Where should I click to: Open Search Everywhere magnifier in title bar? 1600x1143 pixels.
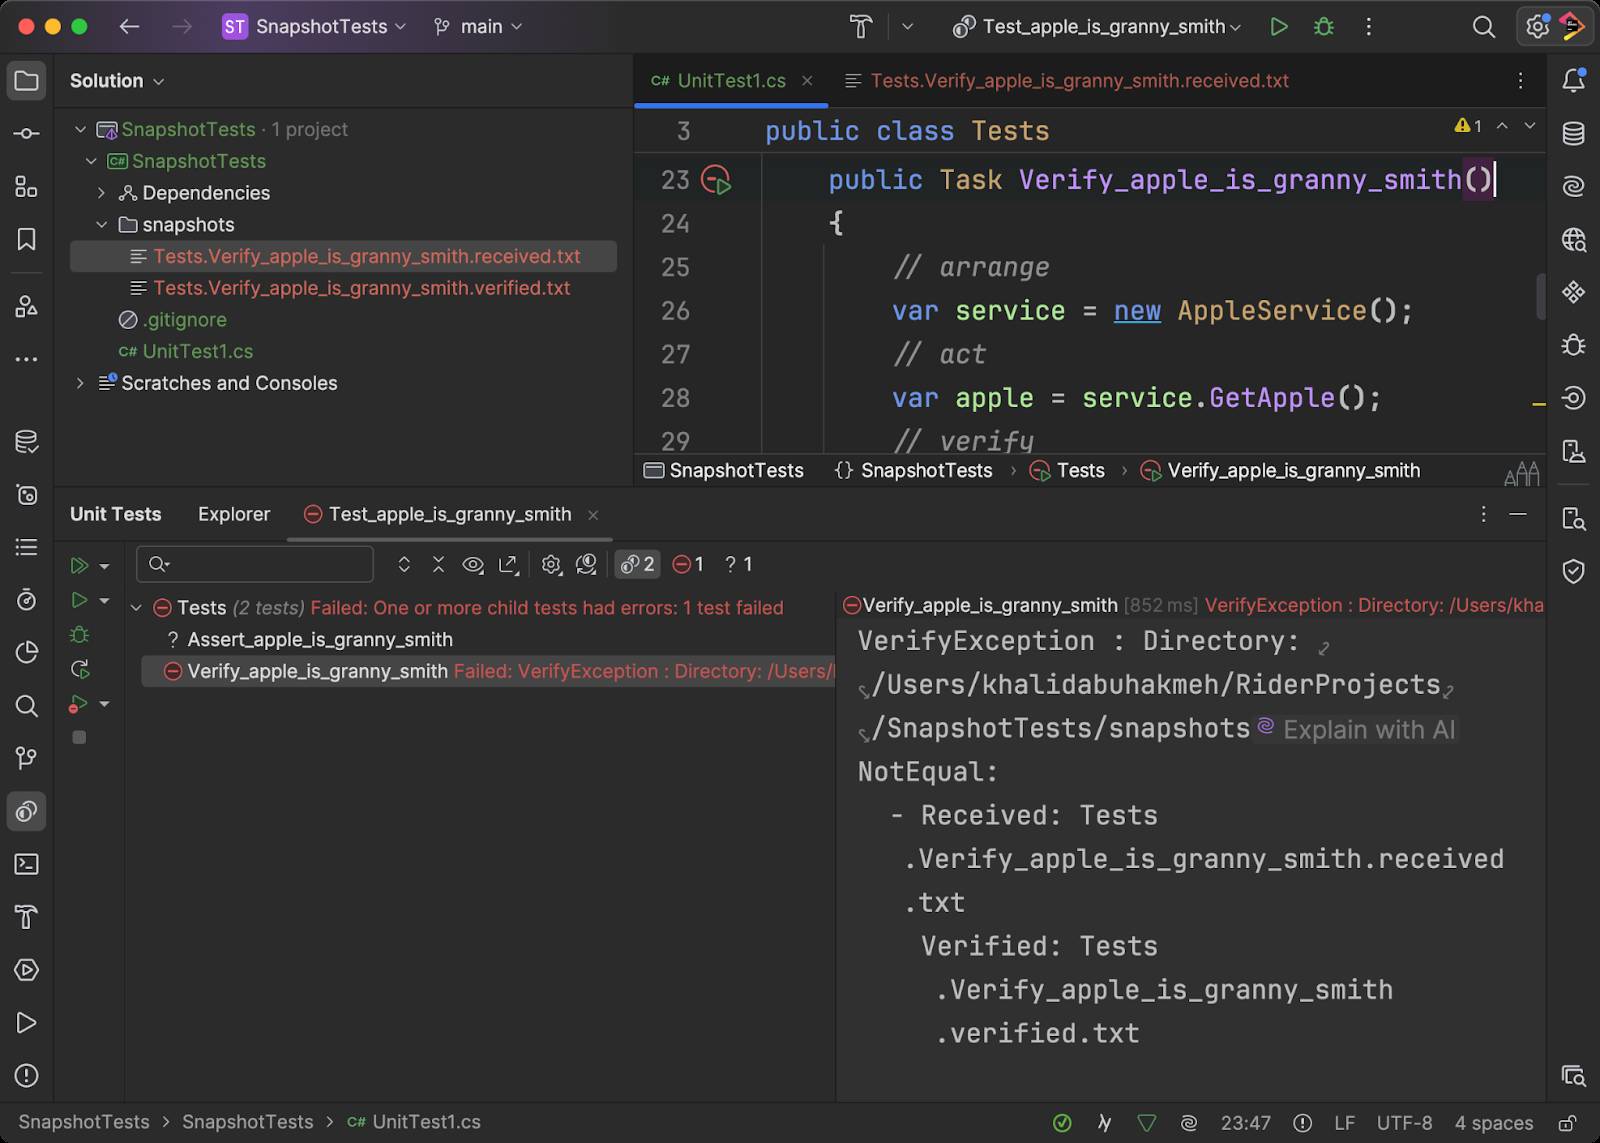[x=1484, y=27]
